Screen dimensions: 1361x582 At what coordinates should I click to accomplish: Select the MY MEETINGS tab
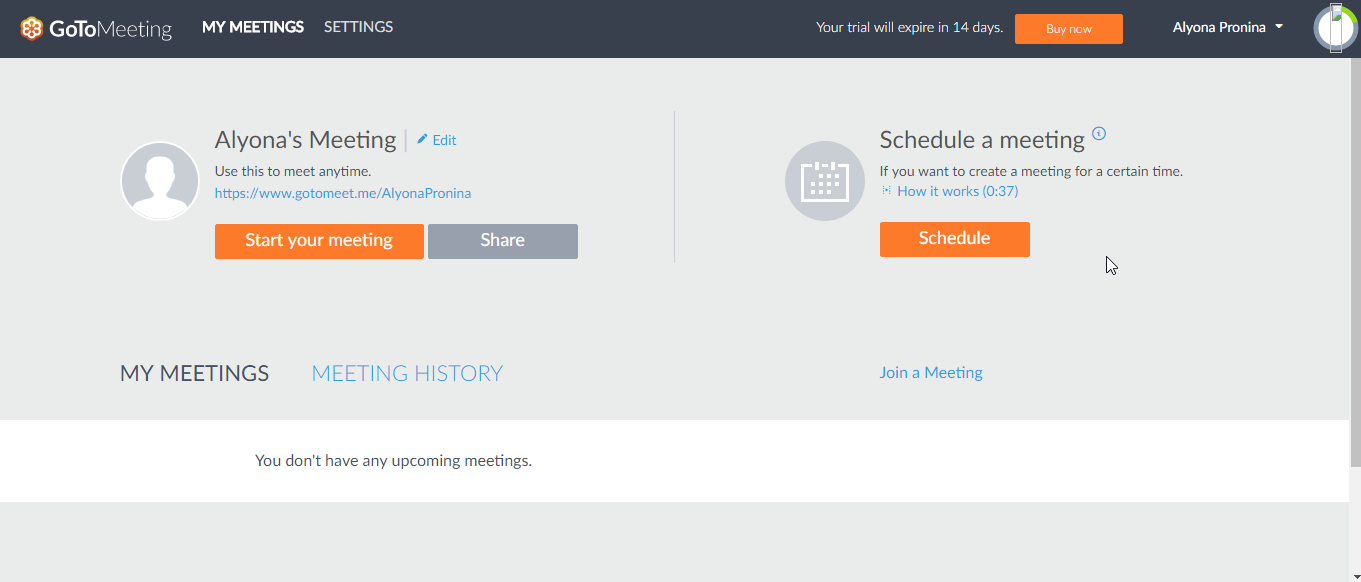coord(194,372)
